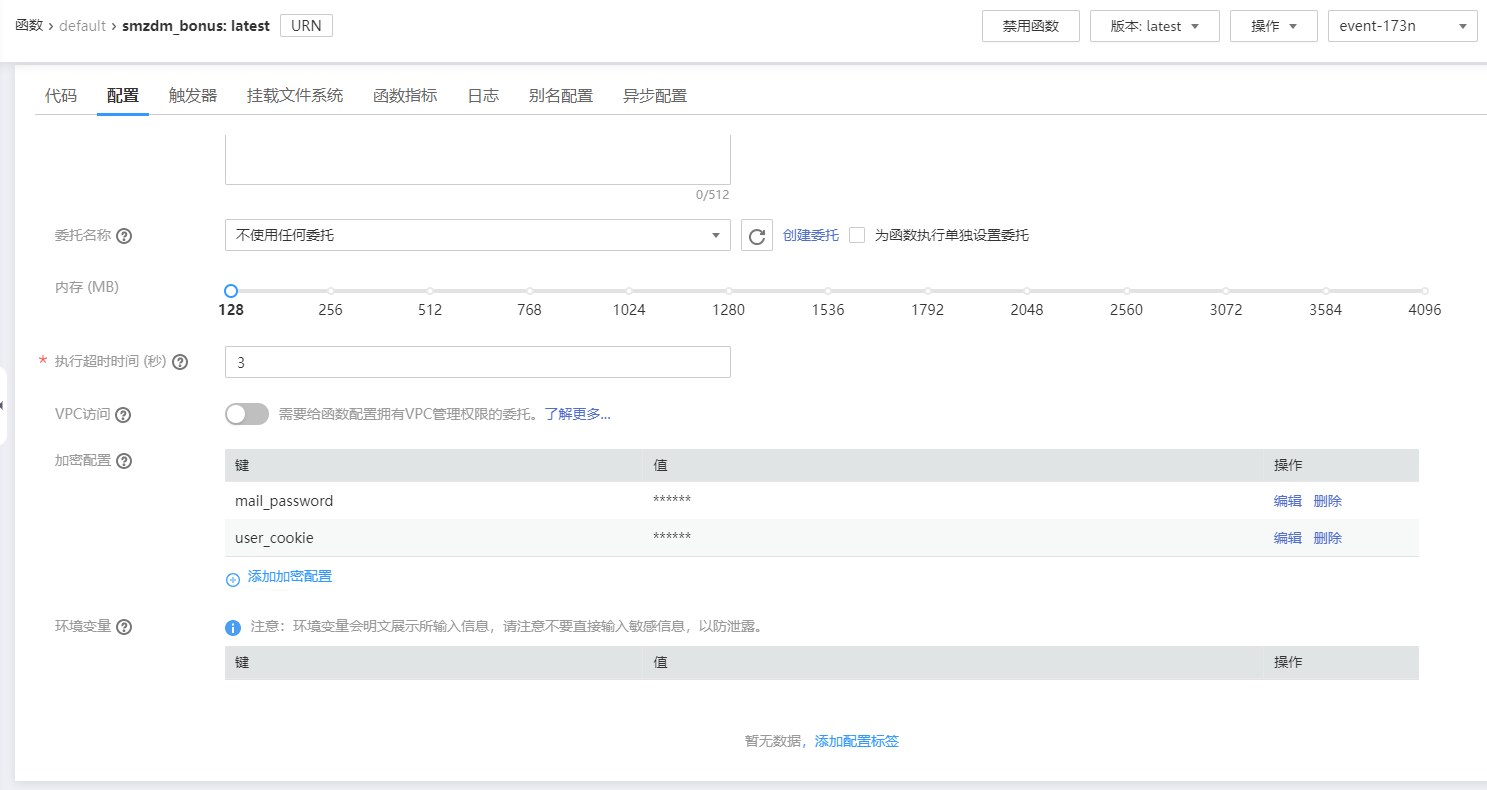
Task: Enable the VPC访问 switch
Action: click(247, 414)
